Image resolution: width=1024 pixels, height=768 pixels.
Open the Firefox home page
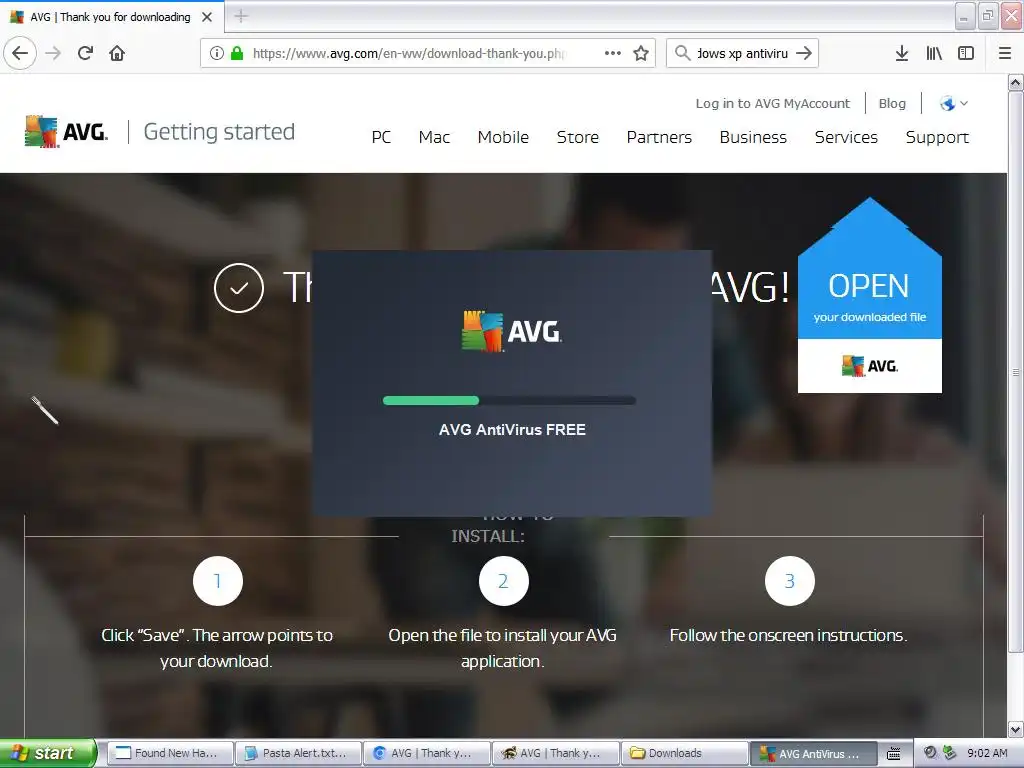click(x=117, y=53)
